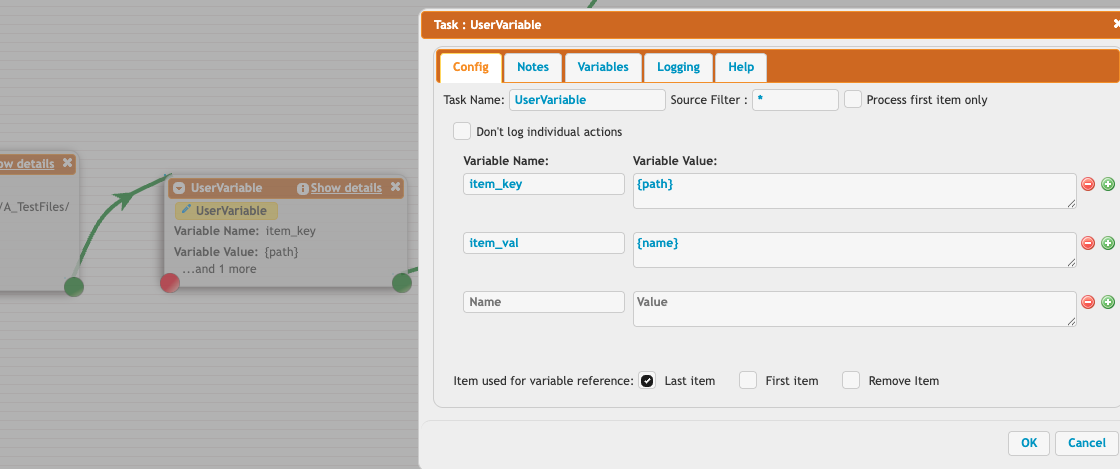Add a row after item_val

[x=1107, y=243]
